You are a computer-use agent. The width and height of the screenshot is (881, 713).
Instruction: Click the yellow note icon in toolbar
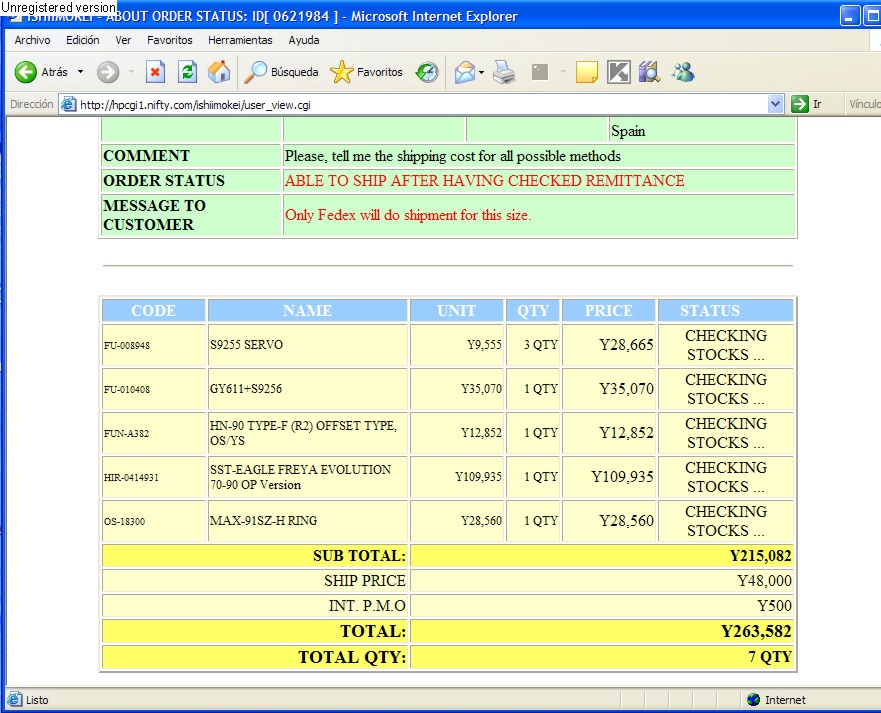click(587, 72)
